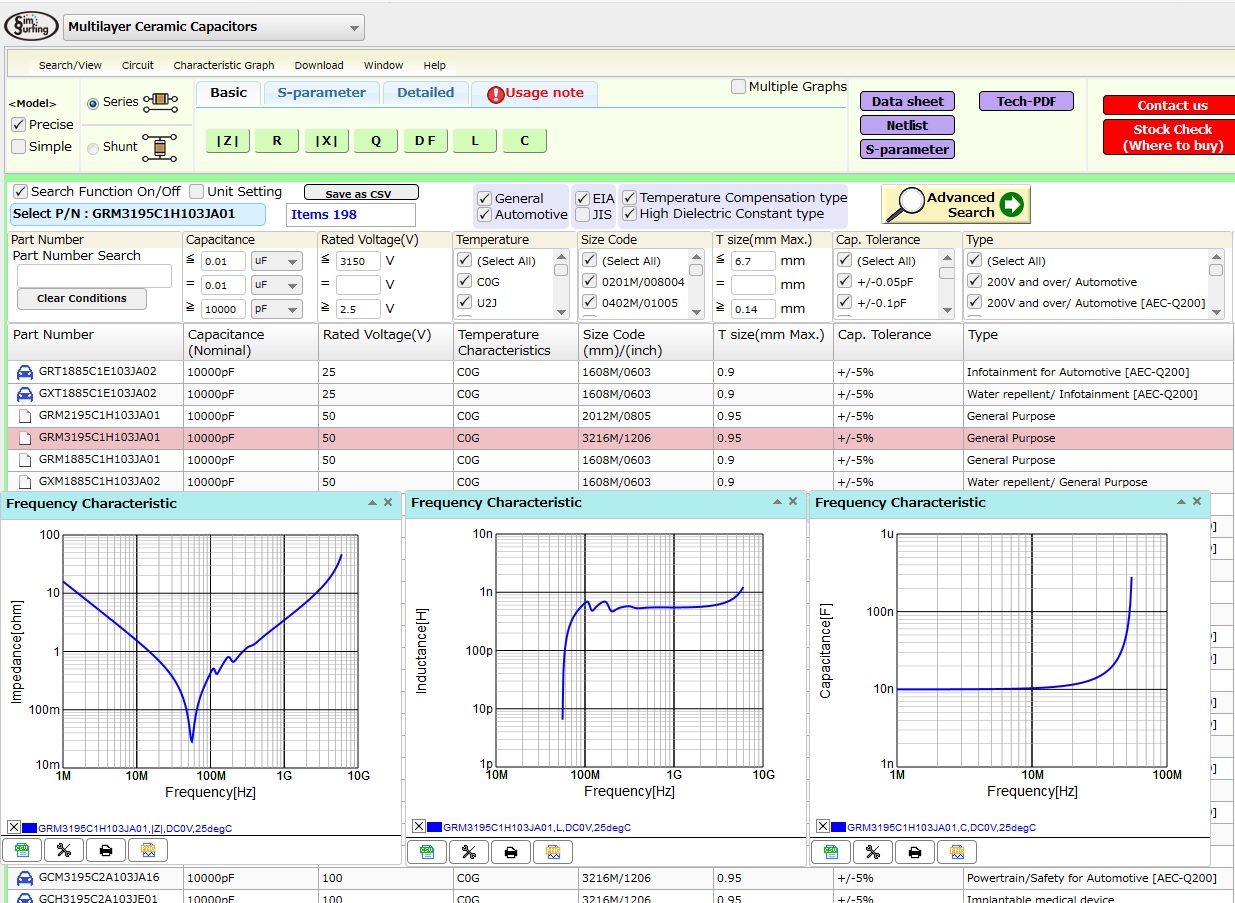Enable the Unit Setting checkbox

click(x=197, y=191)
